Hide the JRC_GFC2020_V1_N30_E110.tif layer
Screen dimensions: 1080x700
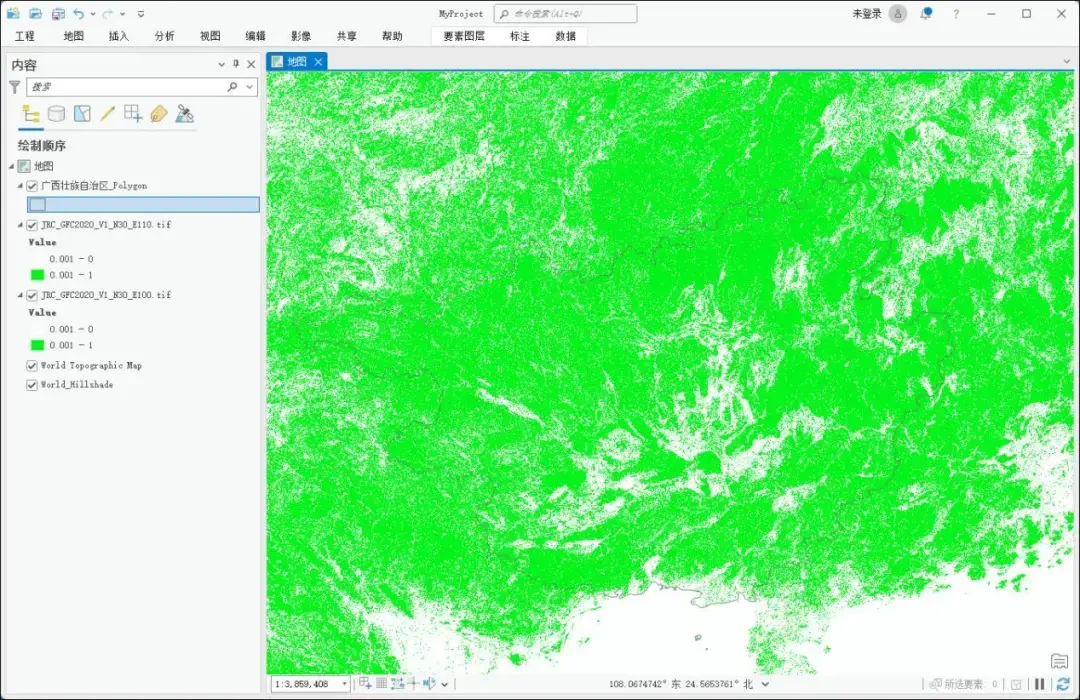(x=33, y=224)
